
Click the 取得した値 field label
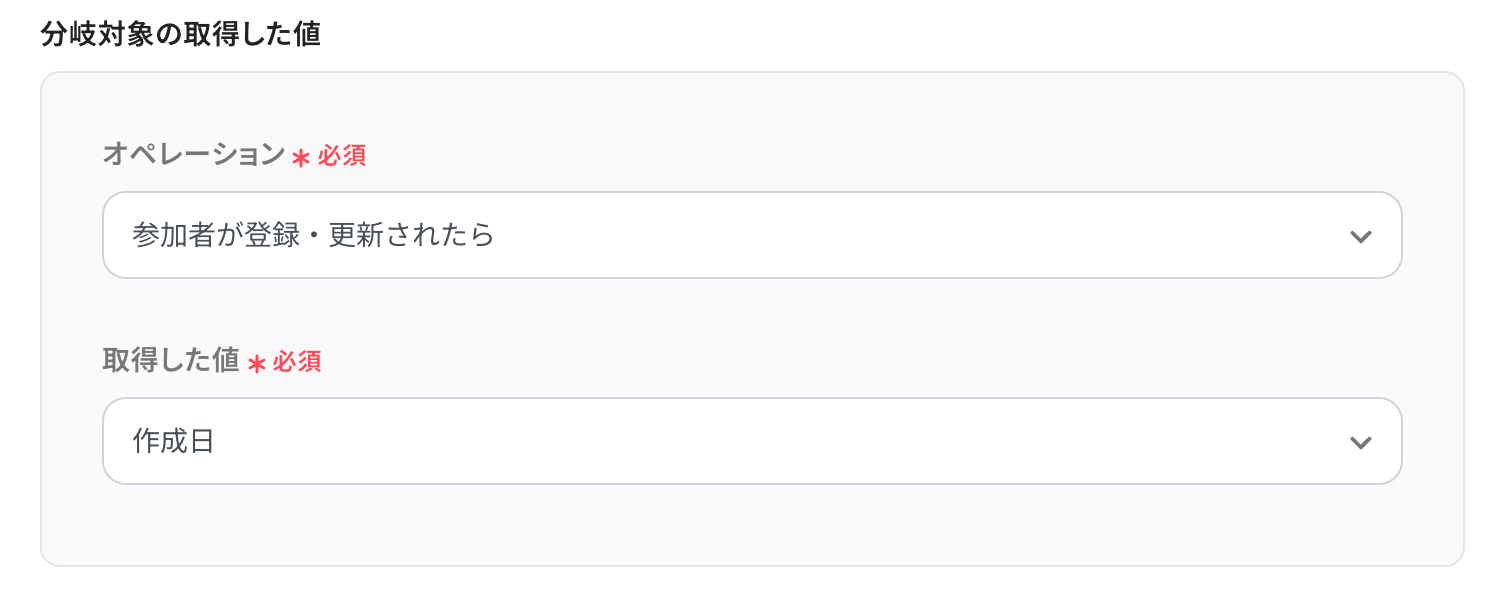pyautogui.click(x=171, y=361)
